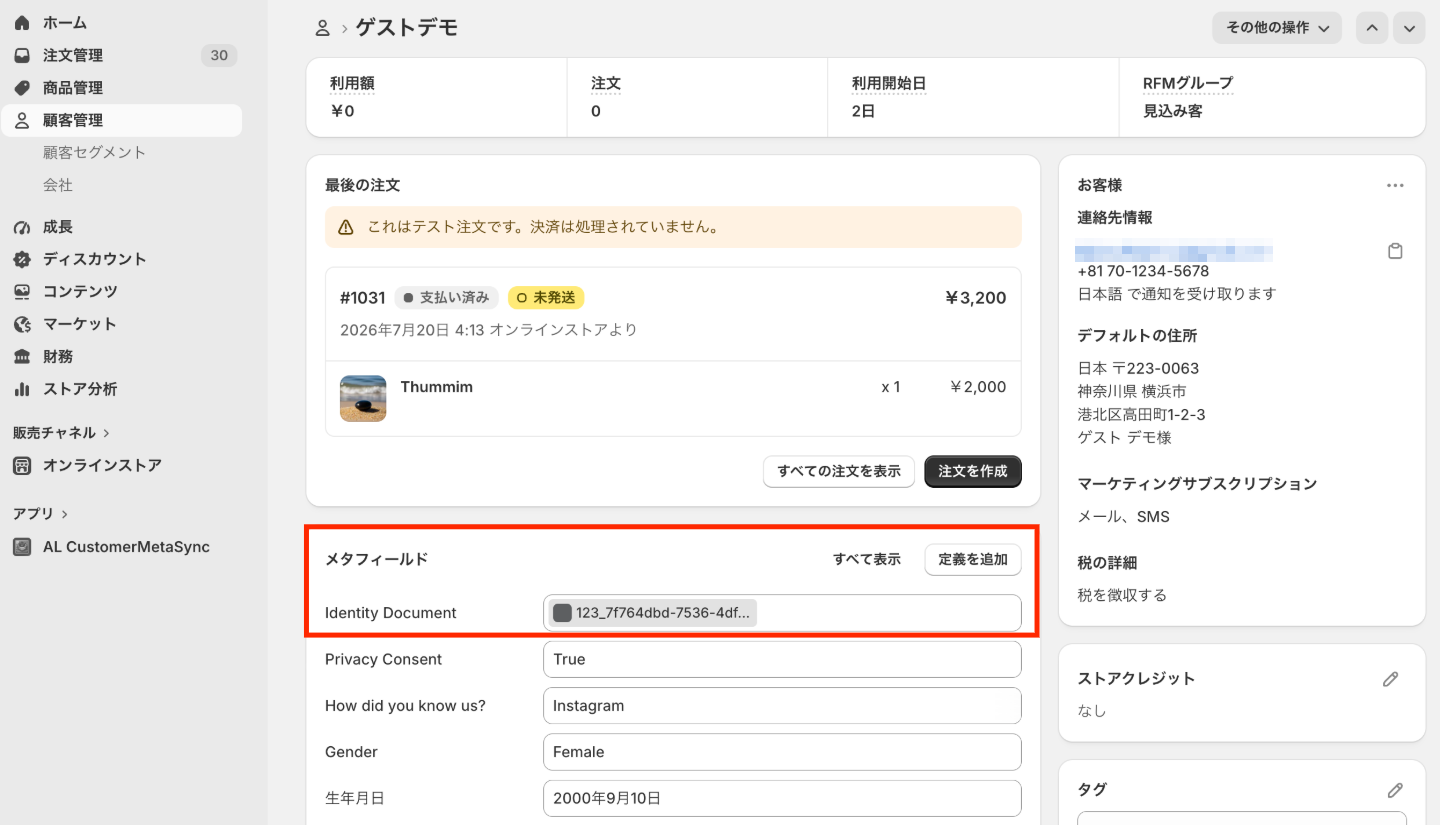The image size is (1440, 825).
Task: Open customer card three-dot menu
Action: 1395,185
